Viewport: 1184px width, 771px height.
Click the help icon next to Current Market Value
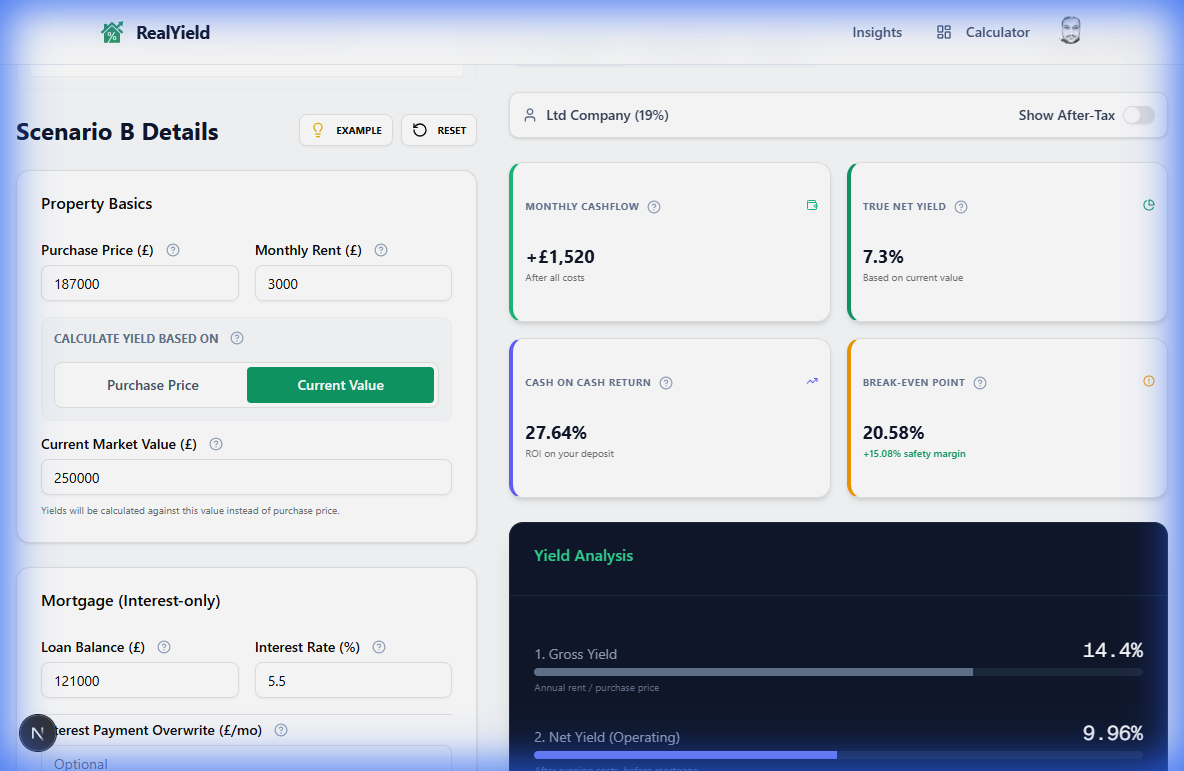pos(215,444)
